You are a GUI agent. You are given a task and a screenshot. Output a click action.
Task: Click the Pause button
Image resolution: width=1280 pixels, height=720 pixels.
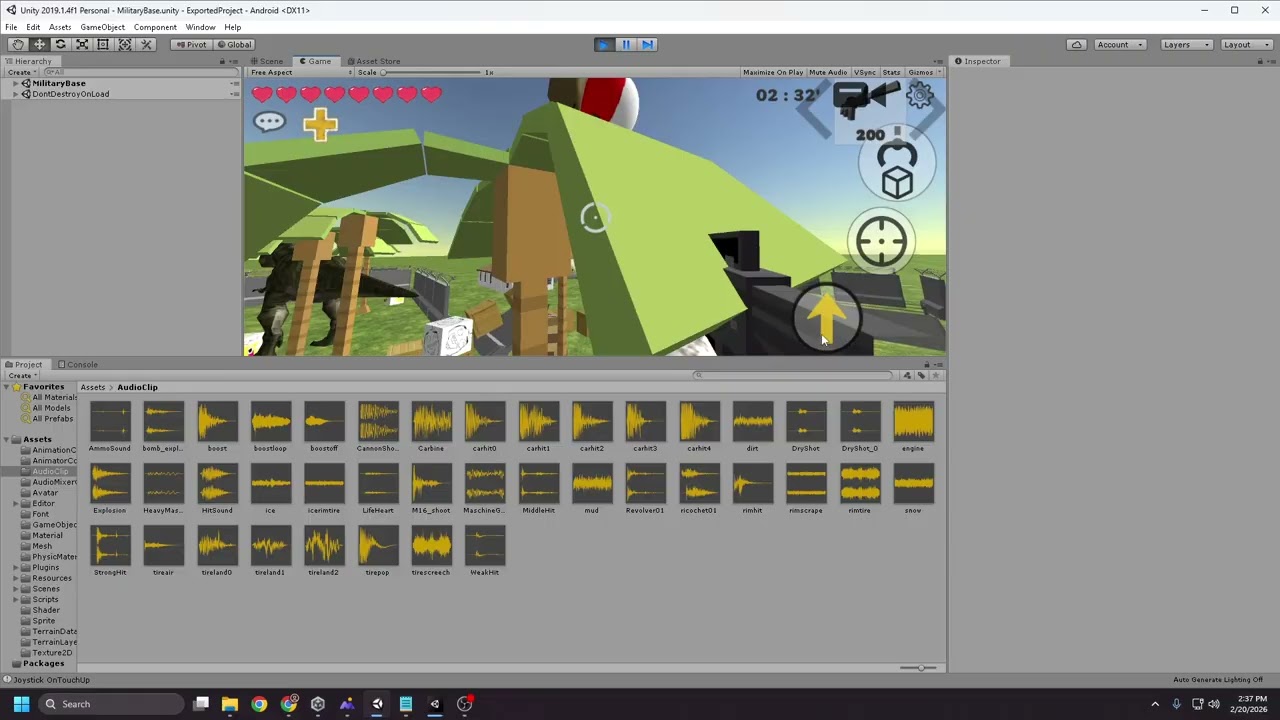coord(625,44)
